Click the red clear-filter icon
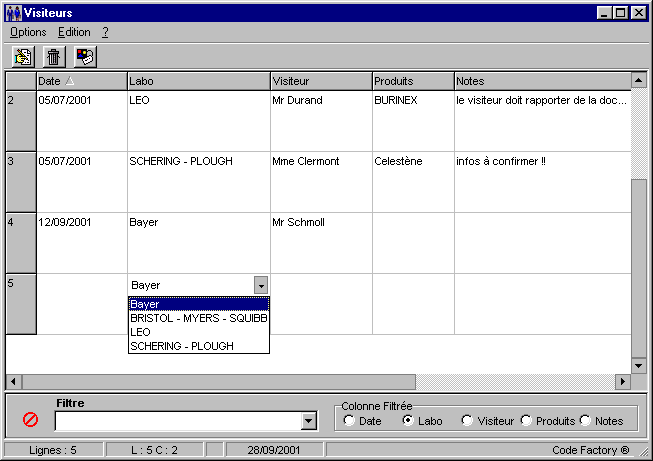This screenshot has width=653, height=461. [x=30, y=419]
